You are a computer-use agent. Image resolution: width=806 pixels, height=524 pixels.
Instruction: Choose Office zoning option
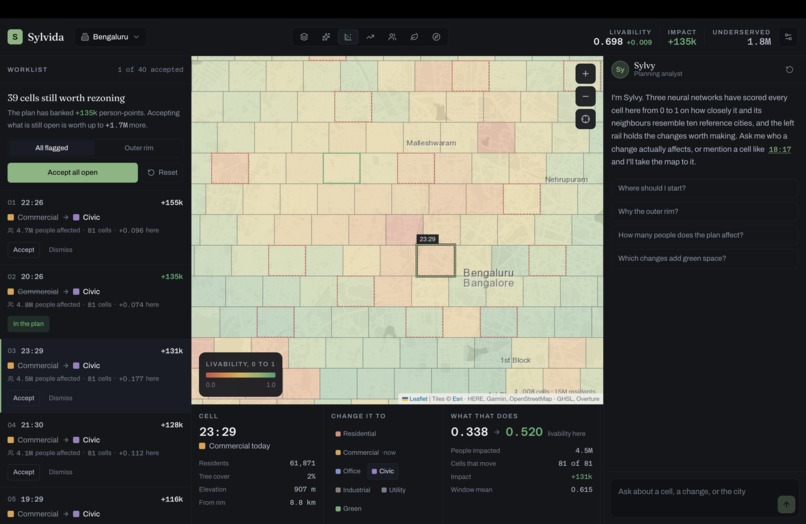[x=348, y=471]
